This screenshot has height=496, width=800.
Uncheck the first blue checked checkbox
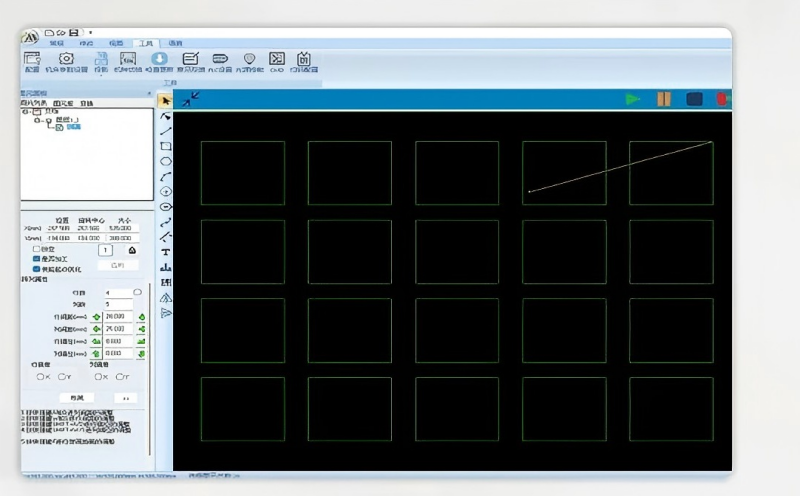pos(37,259)
